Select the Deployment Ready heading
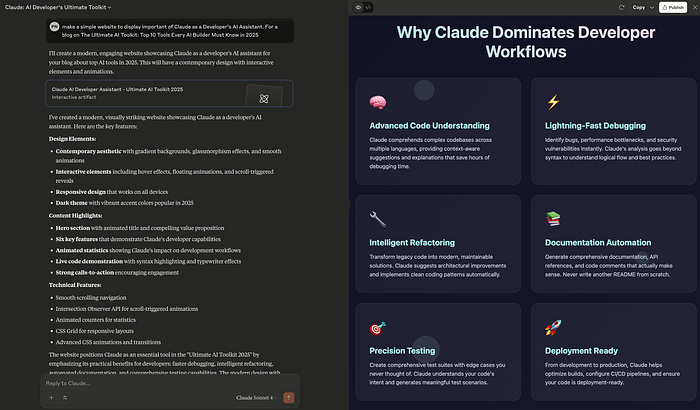The height and width of the screenshot is (410, 700). [x=581, y=351]
